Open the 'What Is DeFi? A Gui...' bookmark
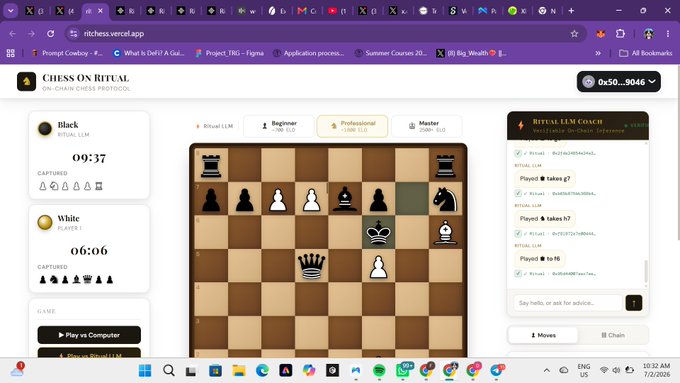This screenshot has width=680, height=383. click(x=149, y=53)
